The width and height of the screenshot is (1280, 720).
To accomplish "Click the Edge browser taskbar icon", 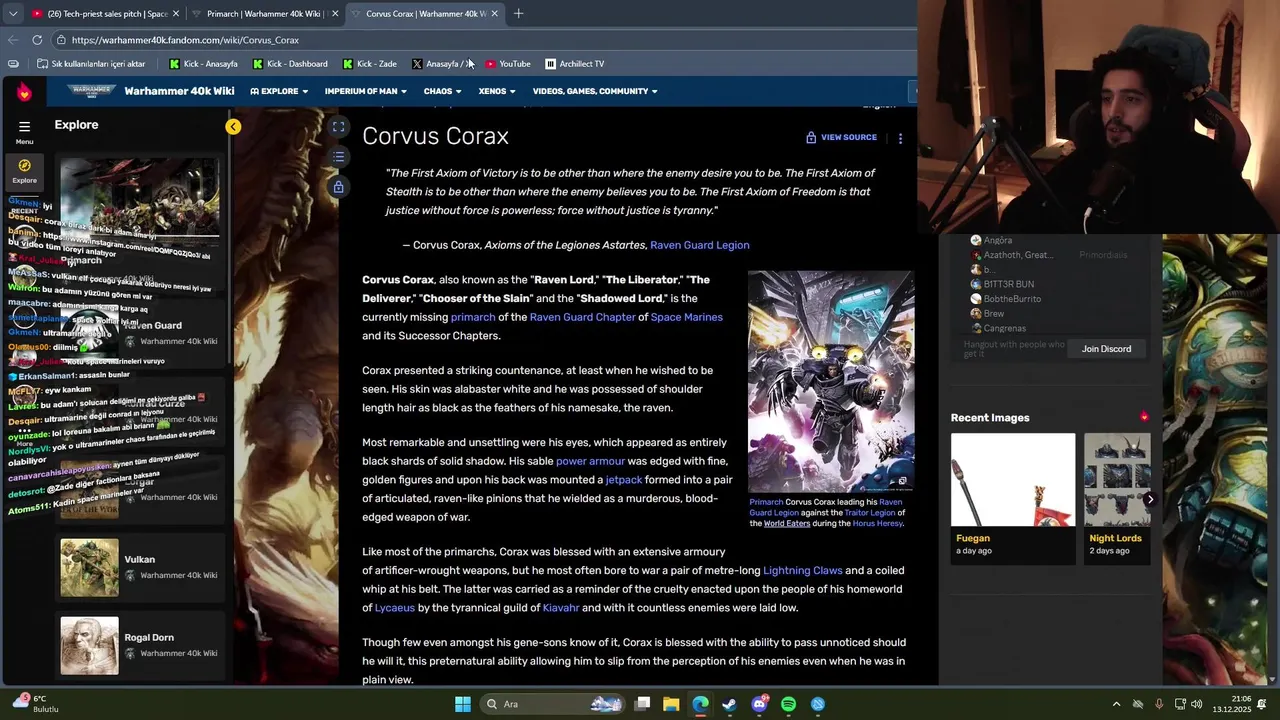I will [700, 704].
